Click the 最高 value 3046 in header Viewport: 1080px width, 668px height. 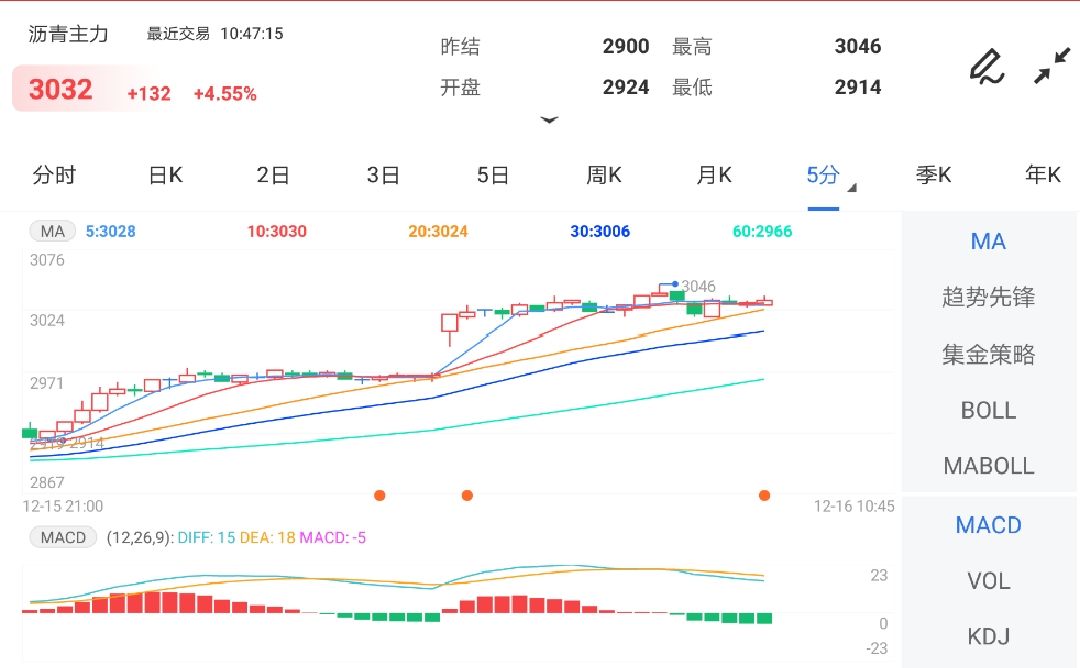858,46
